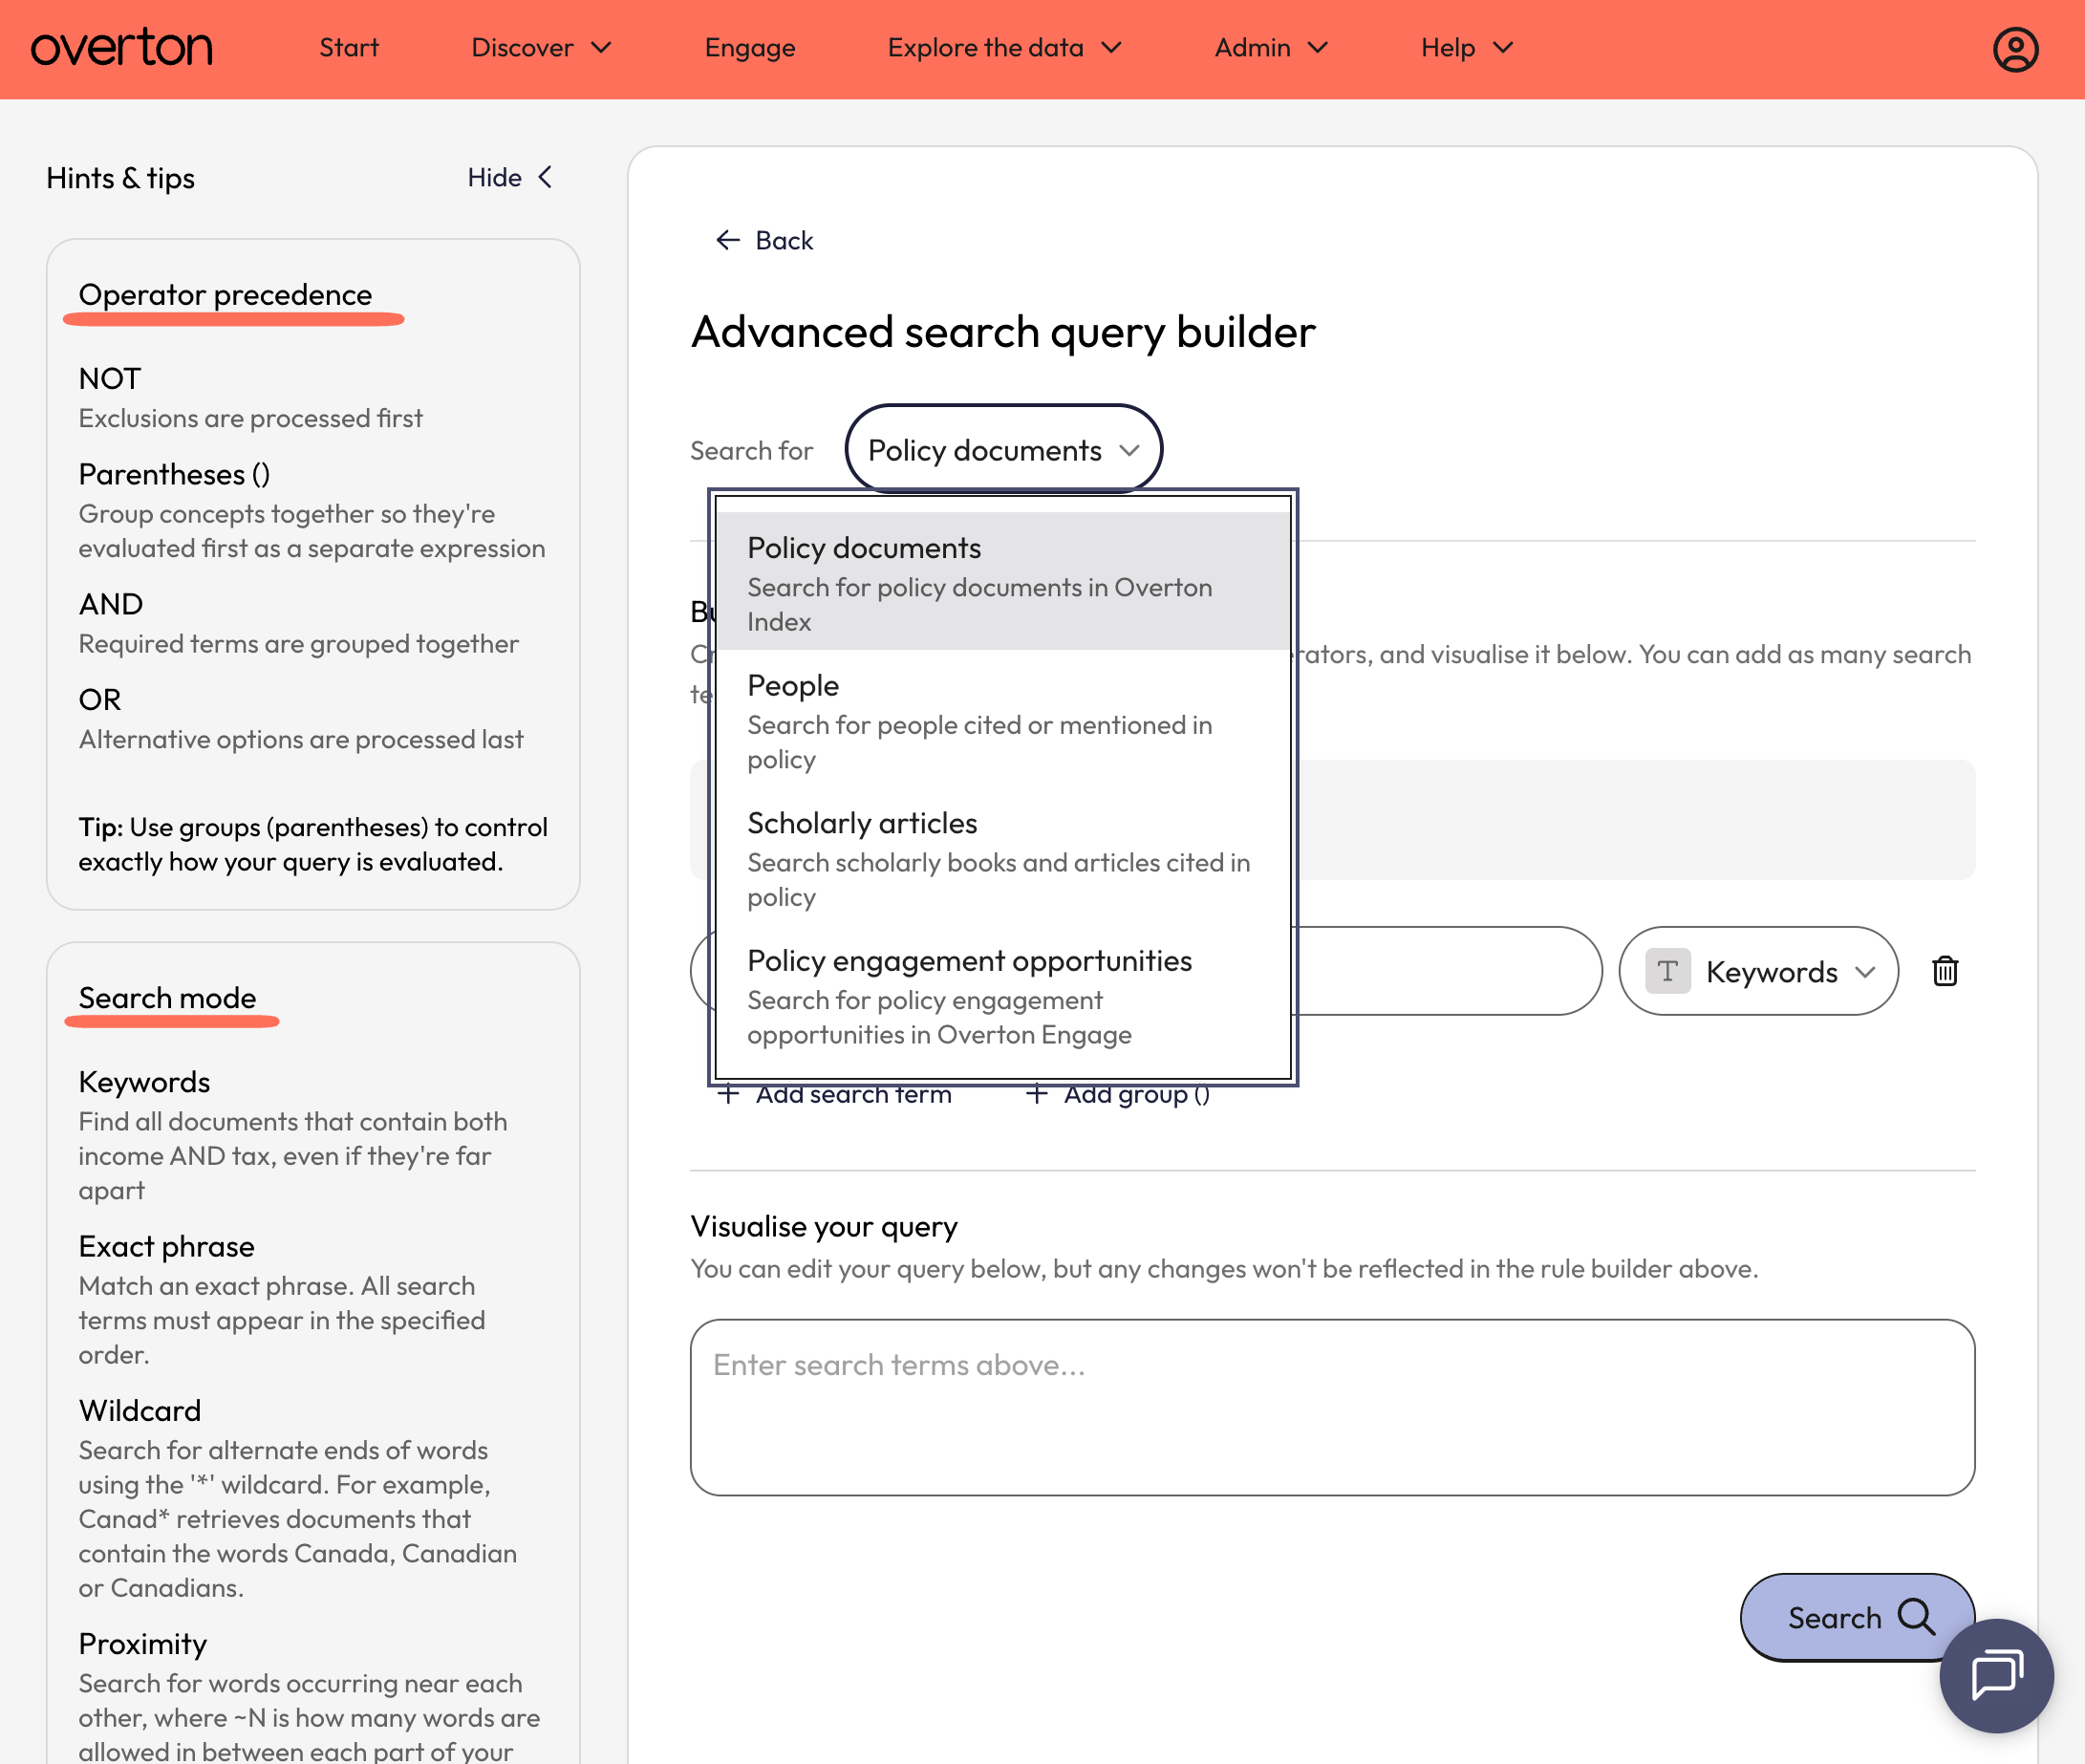Image resolution: width=2085 pixels, height=1764 pixels.
Task: Expand the Help menu
Action: click(x=1467, y=48)
